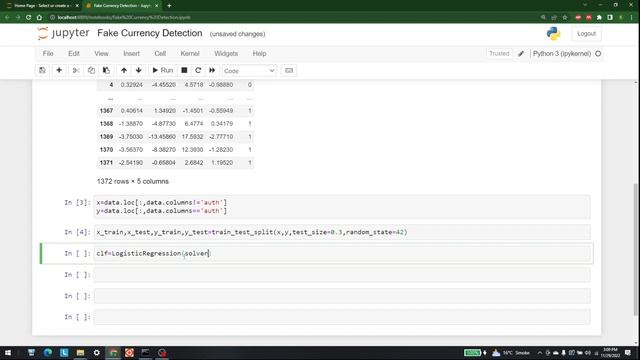640x360 pixels.
Task: Run the selected cell
Action: 162,70
